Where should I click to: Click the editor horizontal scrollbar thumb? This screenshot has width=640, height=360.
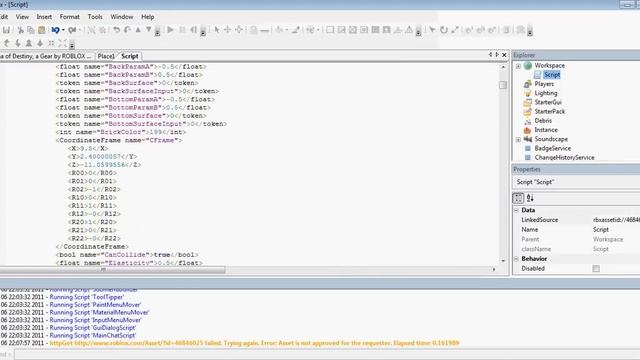pyautogui.click(x=113, y=270)
